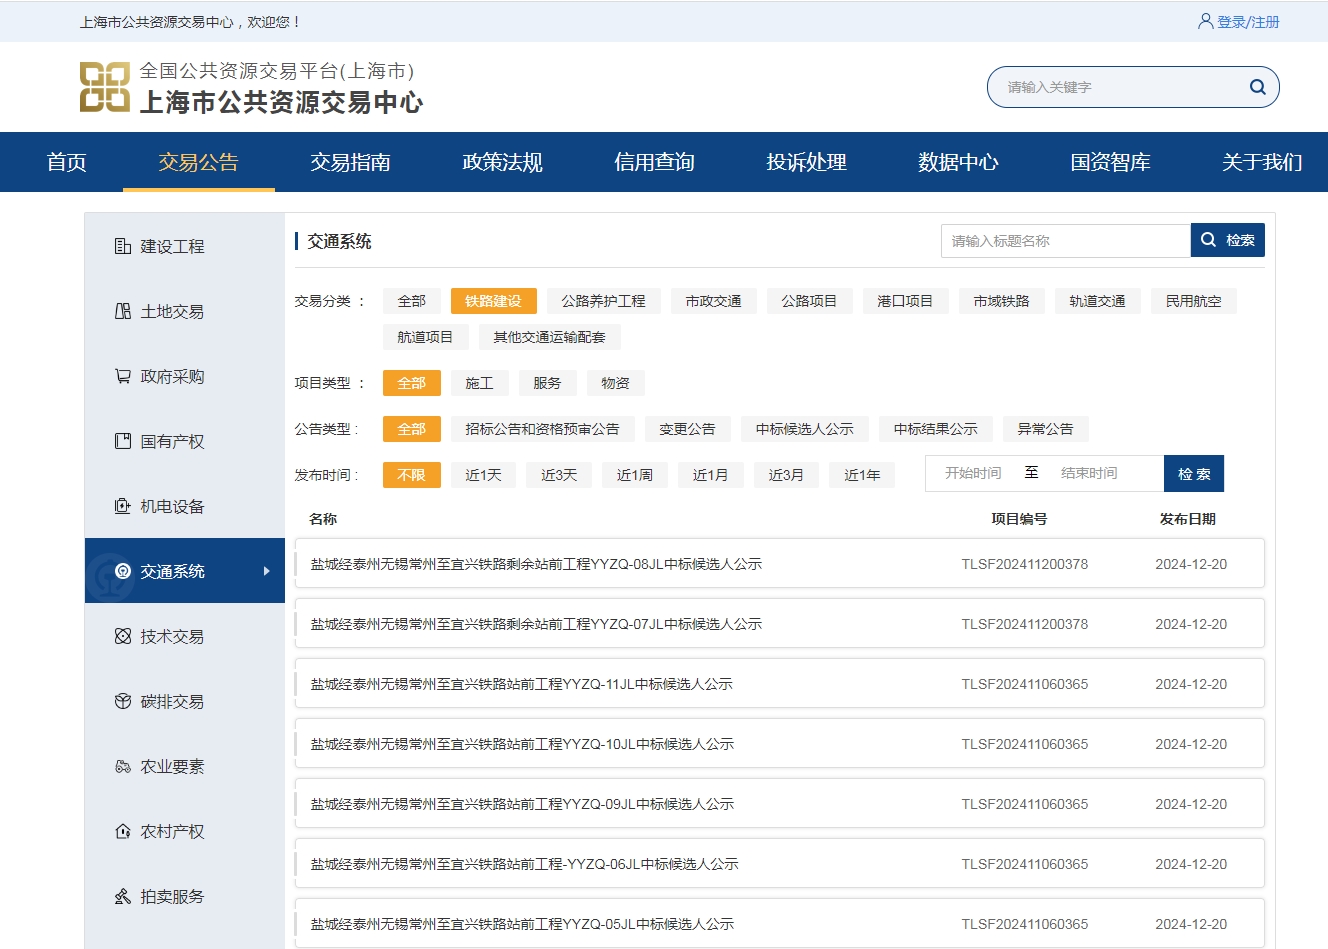
Task: Select 市域铁路 category filter
Action: (x=1002, y=301)
